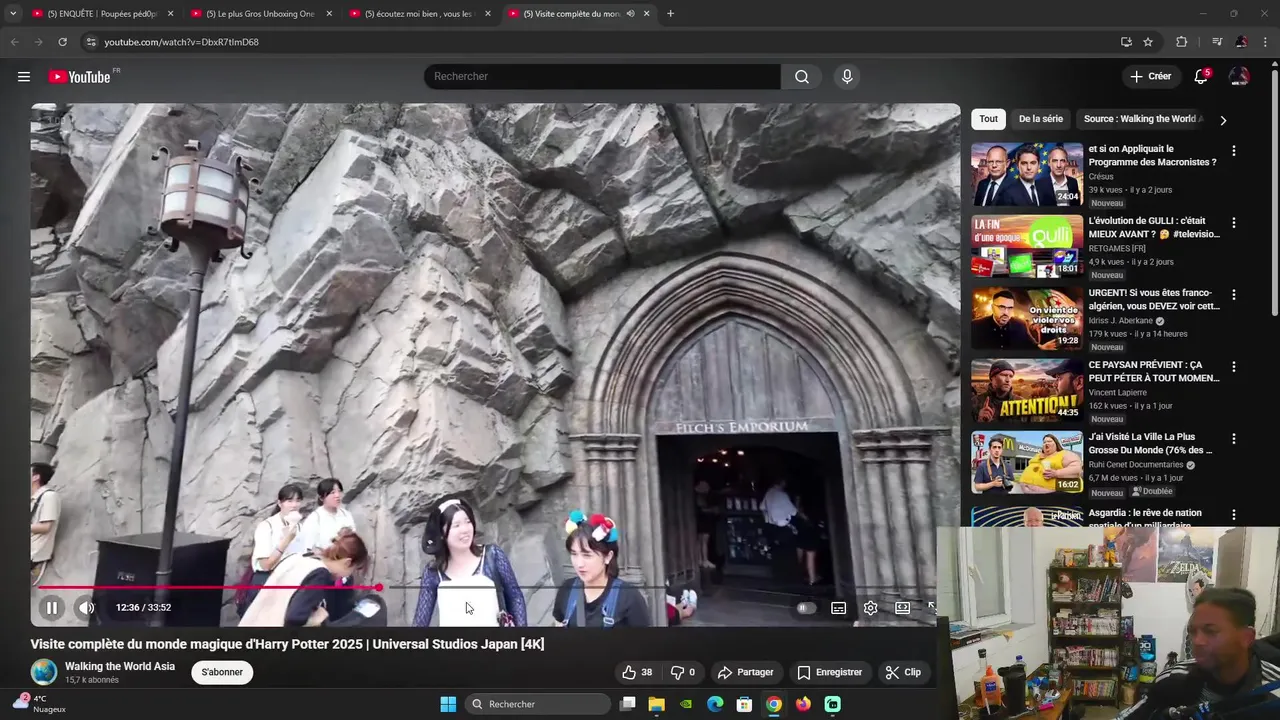This screenshot has width=1280, height=720.
Task: Open options for L'évolution de GULLI video
Action: coord(1233,223)
